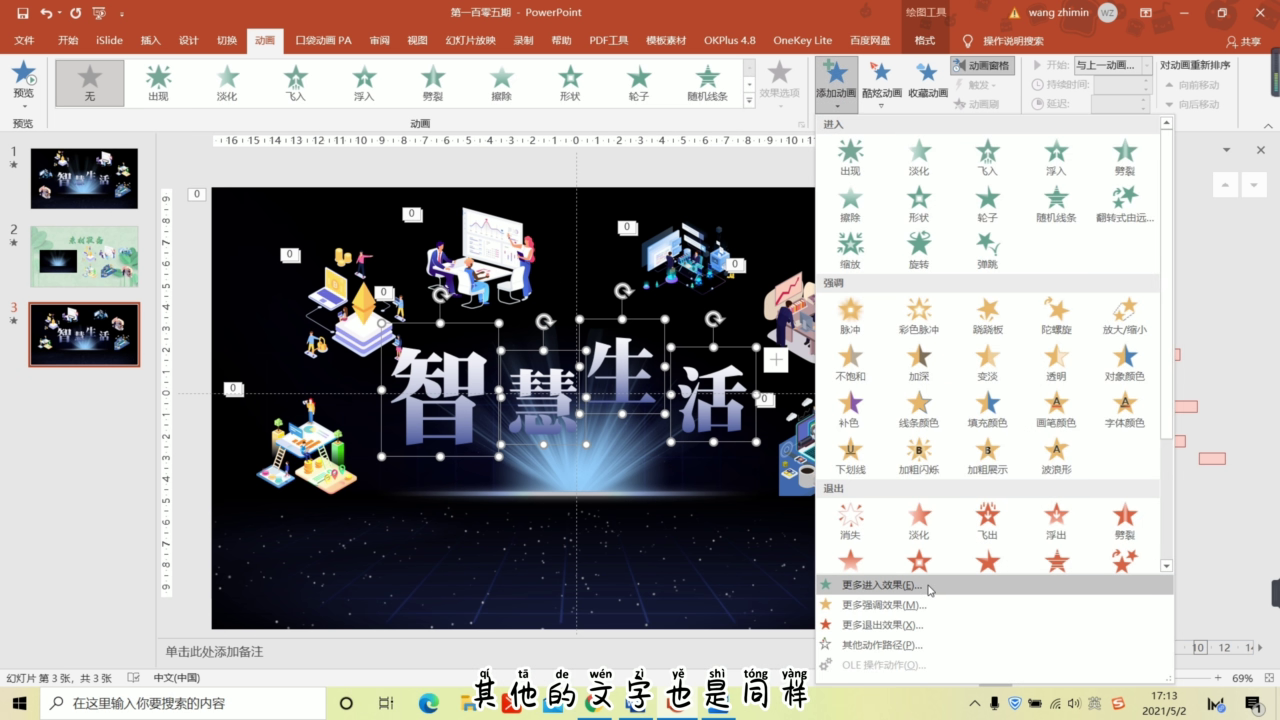Select the 跷跷板 emphasis effect

[x=987, y=316]
